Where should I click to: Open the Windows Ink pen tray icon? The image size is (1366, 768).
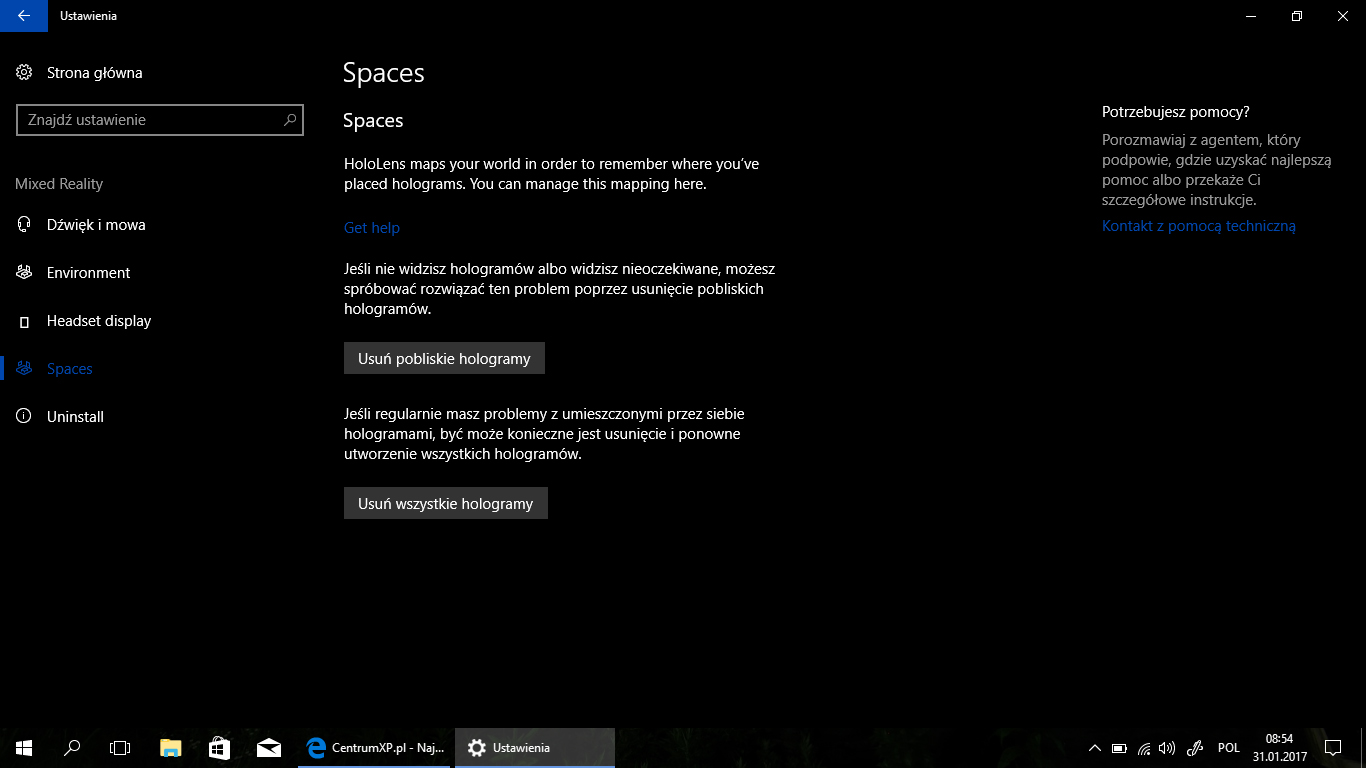point(1194,748)
